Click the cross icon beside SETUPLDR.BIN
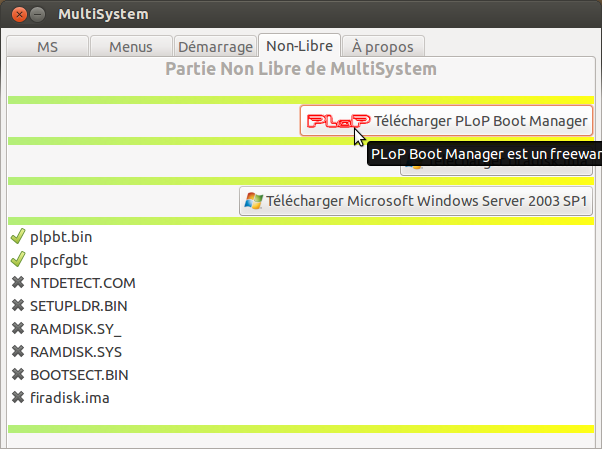This screenshot has height=449, width=602. (x=18, y=306)
